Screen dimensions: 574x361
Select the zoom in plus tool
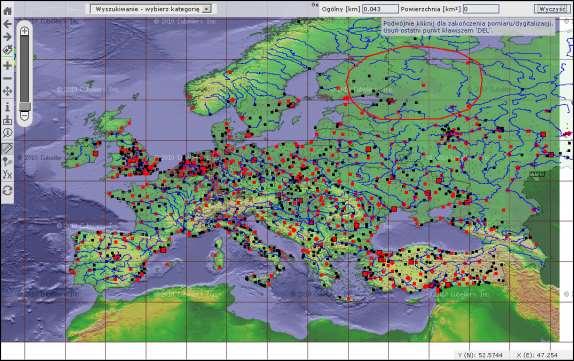(7, 65)
